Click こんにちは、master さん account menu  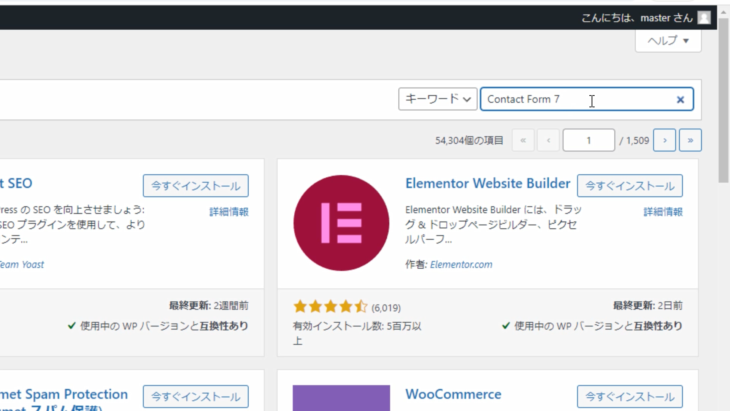(x=646, y=18)
